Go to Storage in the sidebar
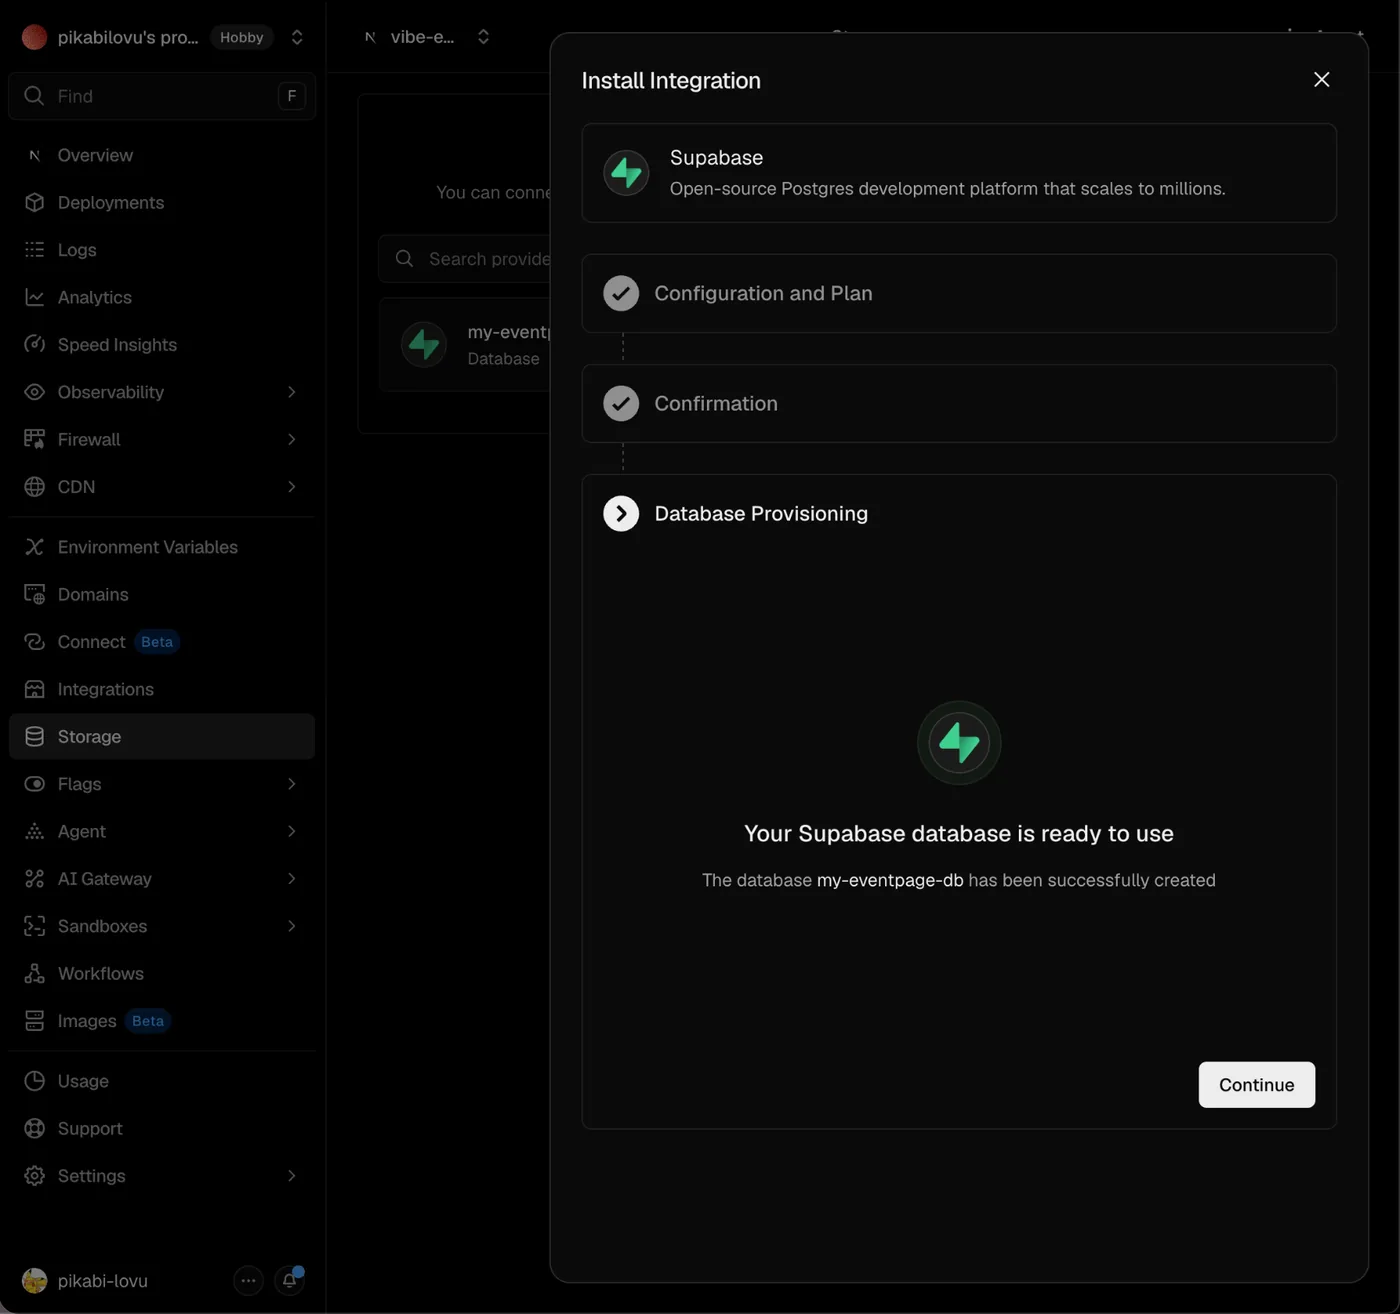 point(162,736)
